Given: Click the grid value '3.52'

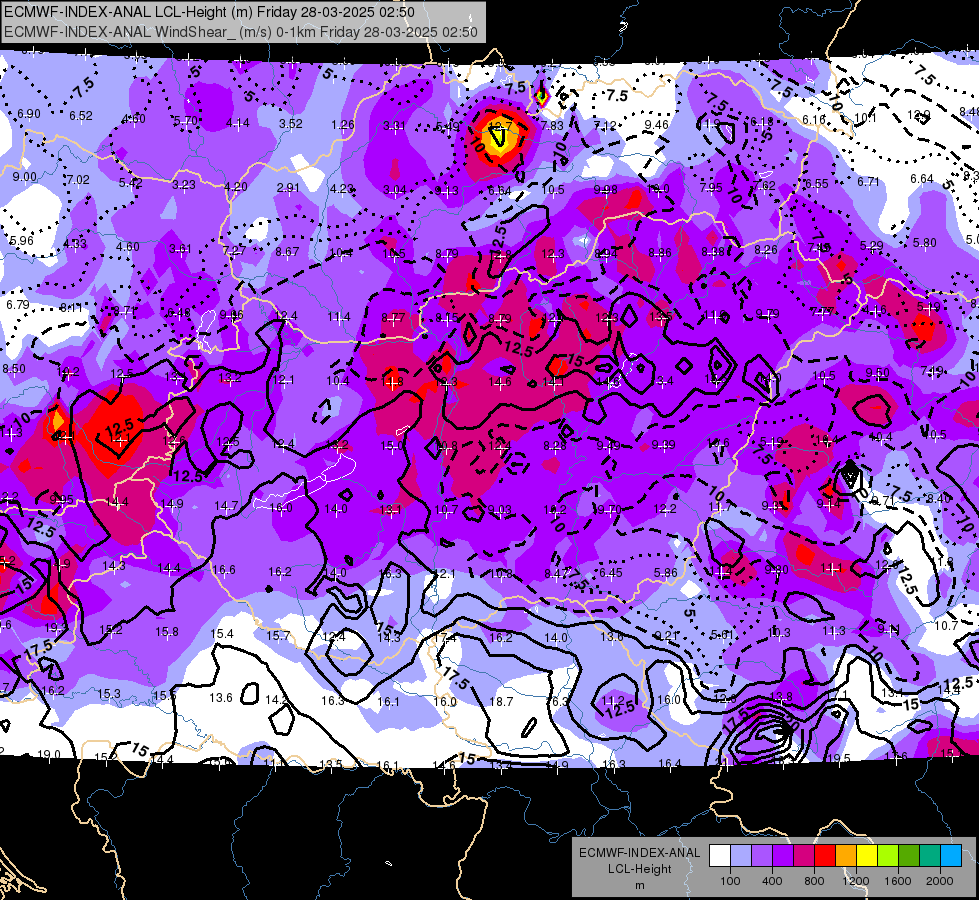Looking at the screenshot, I should [291, 124].
